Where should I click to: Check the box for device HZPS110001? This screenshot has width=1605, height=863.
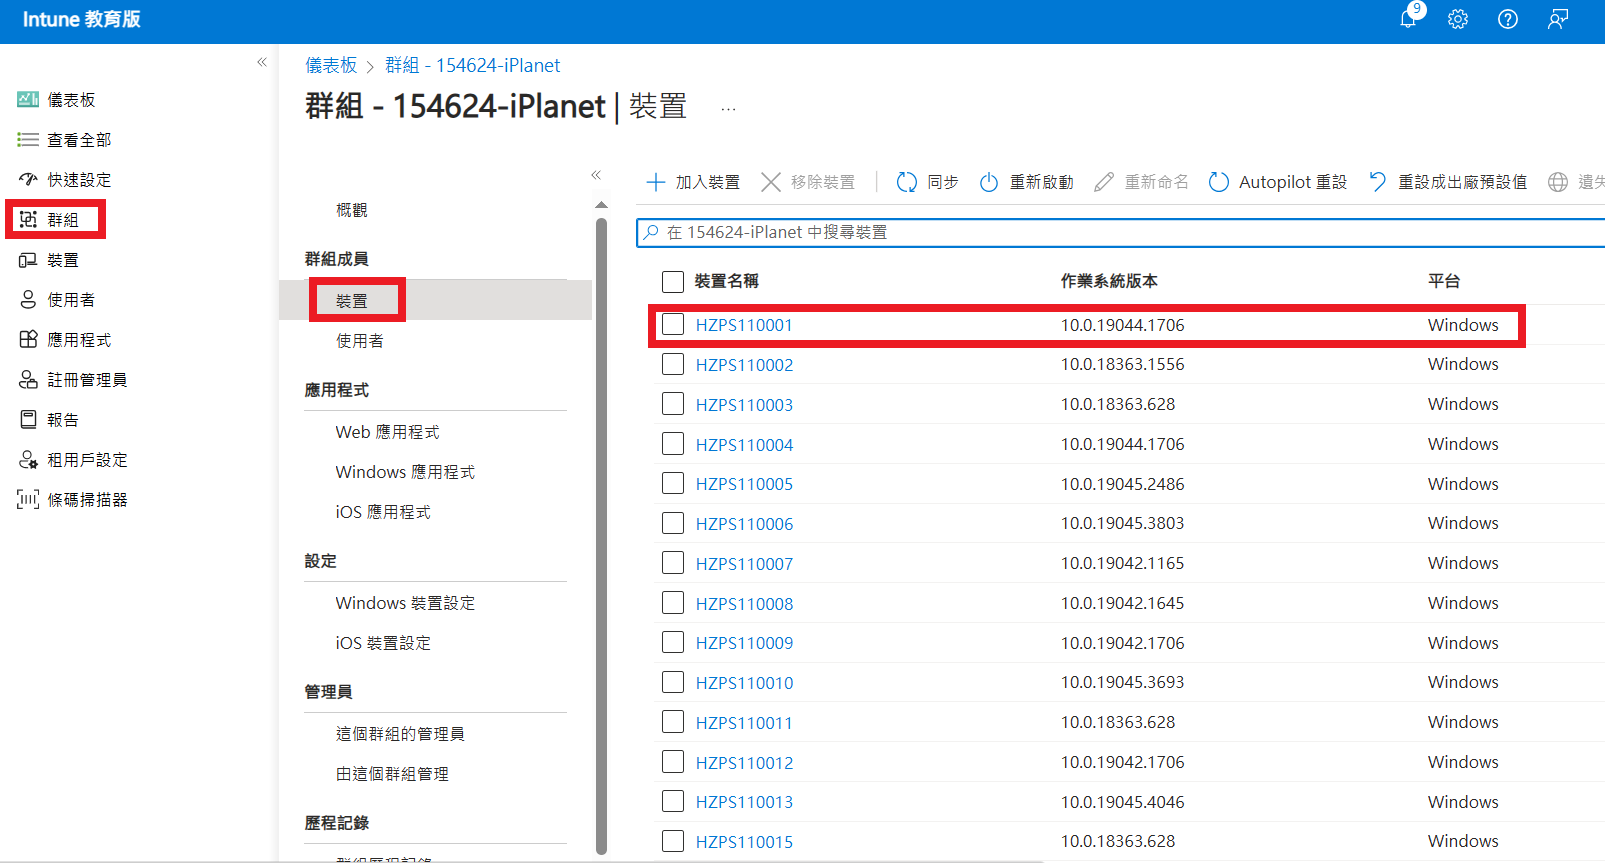click(673, 325)
